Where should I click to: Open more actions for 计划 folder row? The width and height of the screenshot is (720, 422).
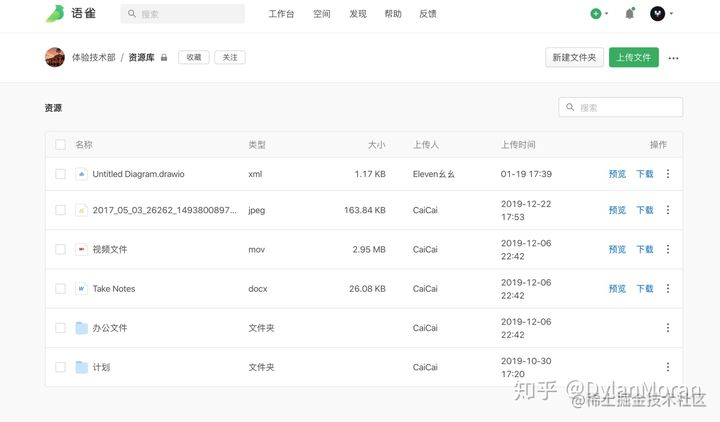pyautogui.click(x=668, y=367)
